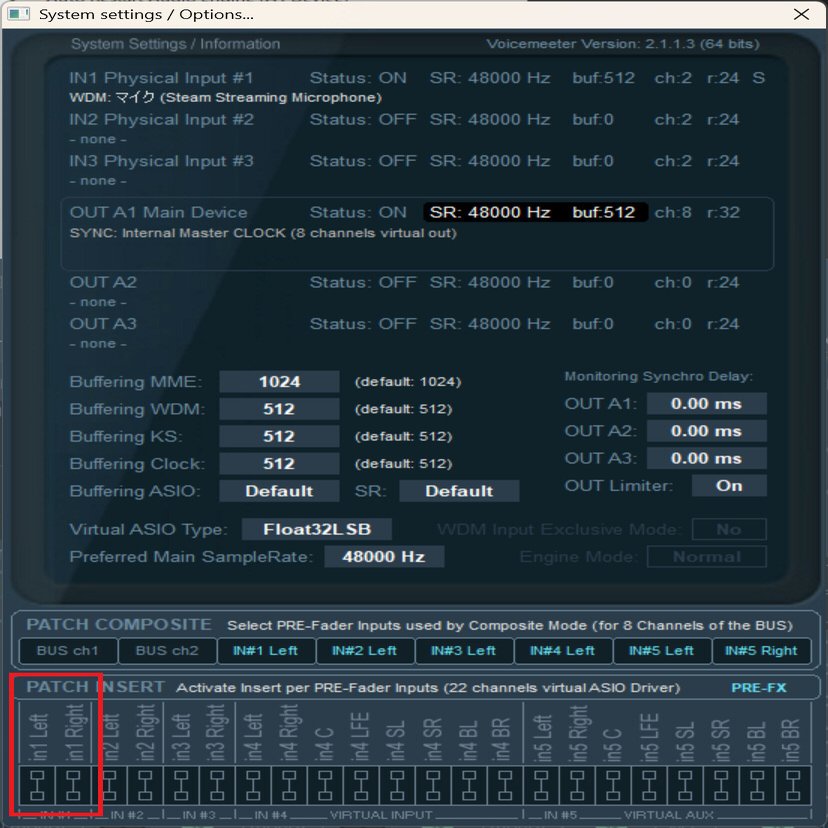This screenshot has height=828, width=828.
Task: Select BUS ch2 composite patch
Action: [167, 651]
